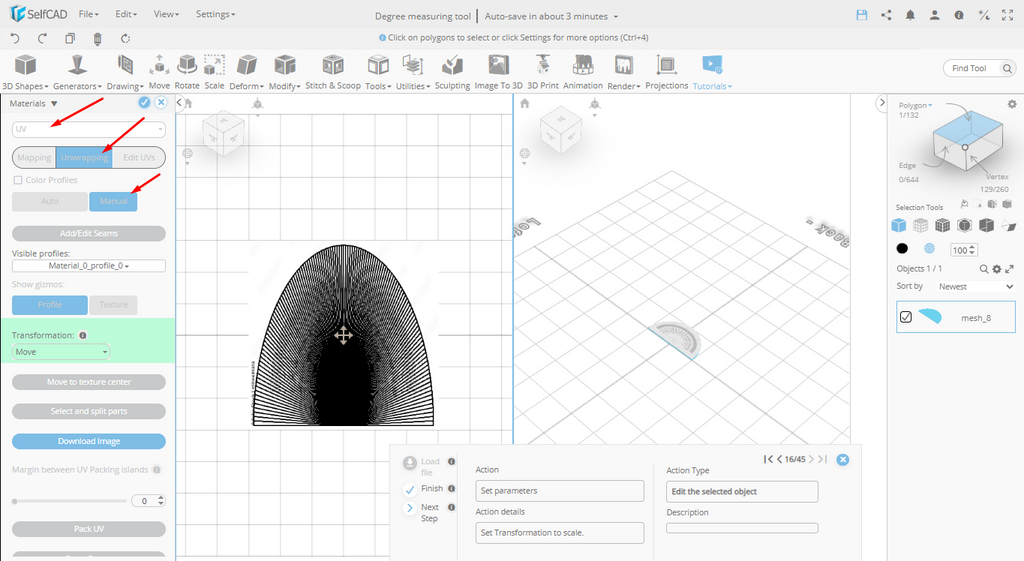Viewport: 1024px width, 561px height.
Task: Click the Save disk icon
Action: coord(862,15)
